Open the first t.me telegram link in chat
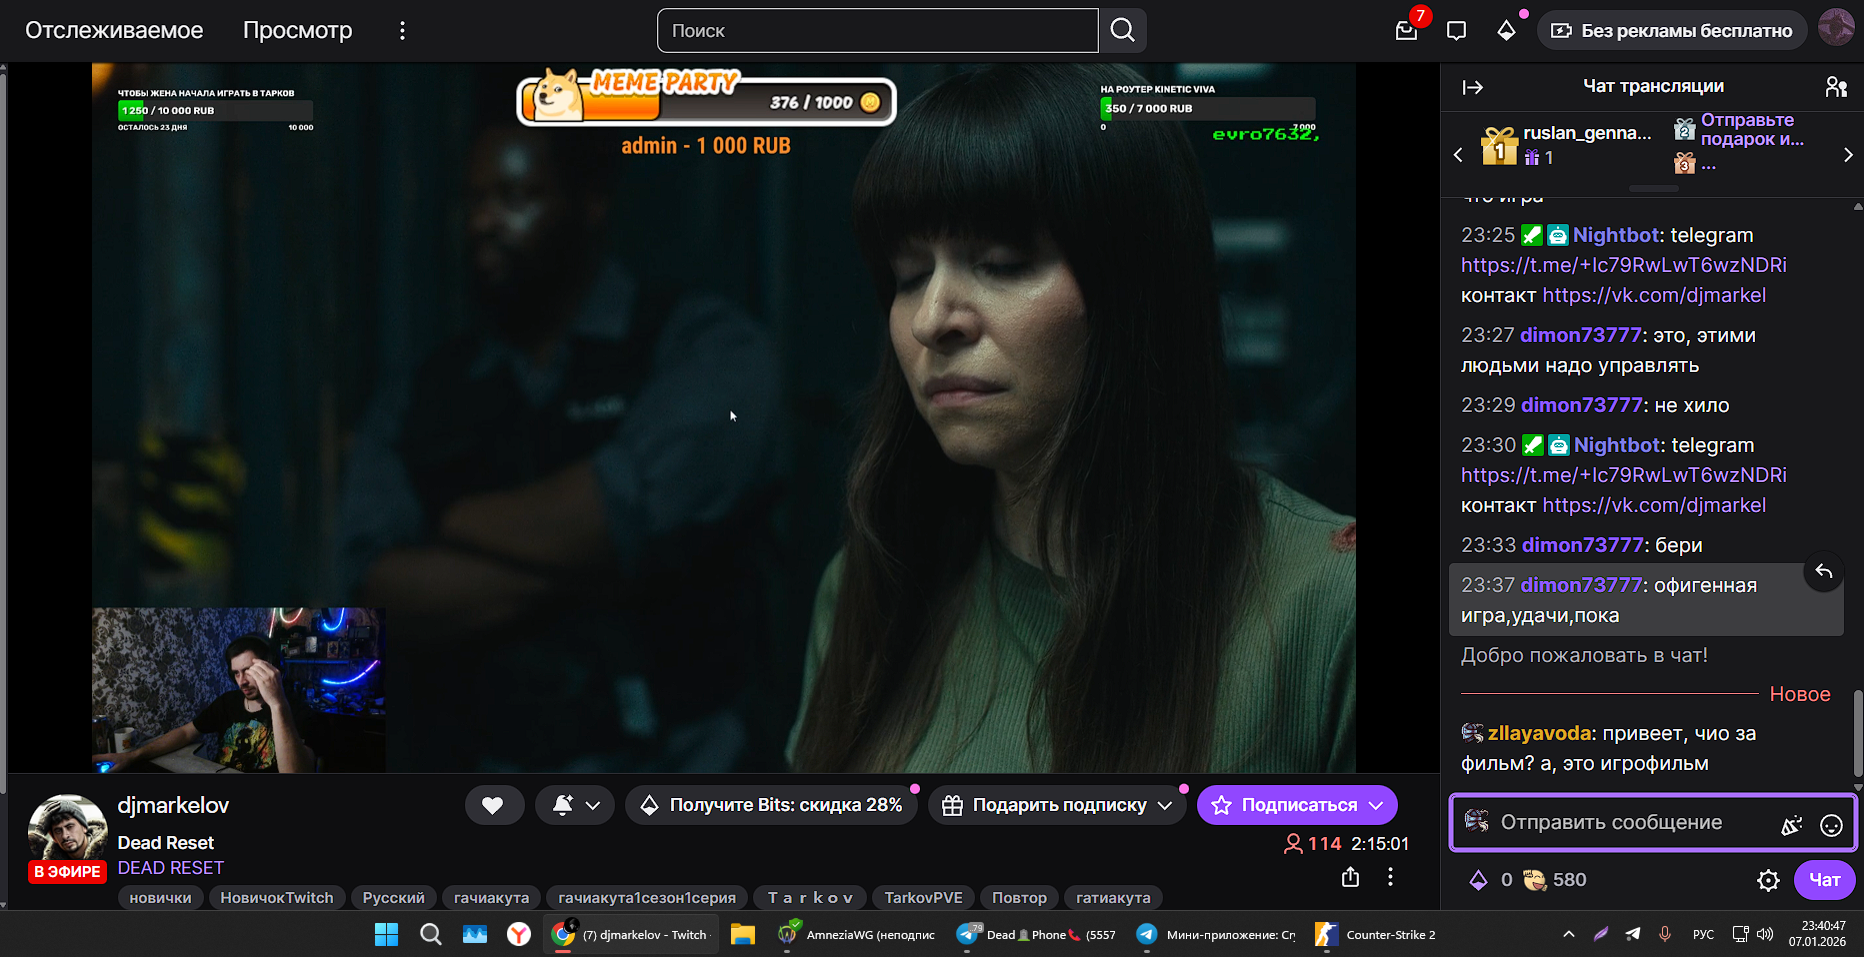 1624,265
